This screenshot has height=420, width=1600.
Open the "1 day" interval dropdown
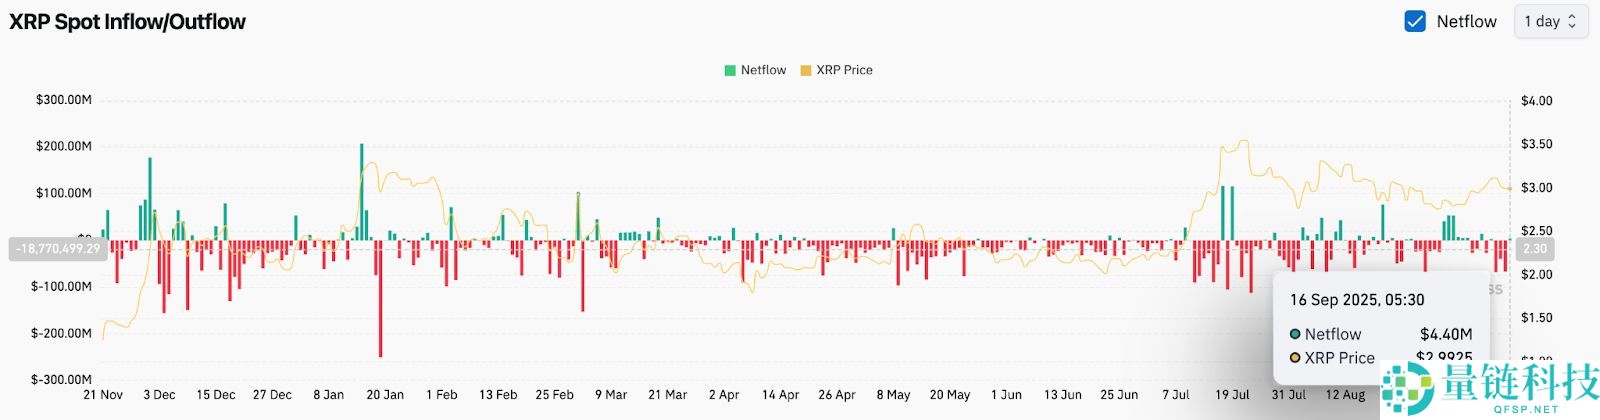point(1550,21)
